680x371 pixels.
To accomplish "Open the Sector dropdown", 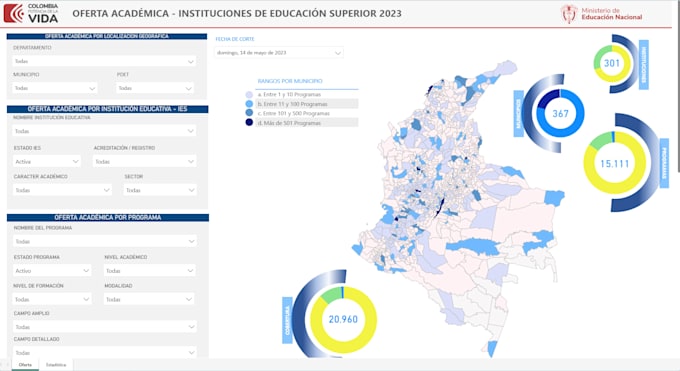I will click(160, 190).
